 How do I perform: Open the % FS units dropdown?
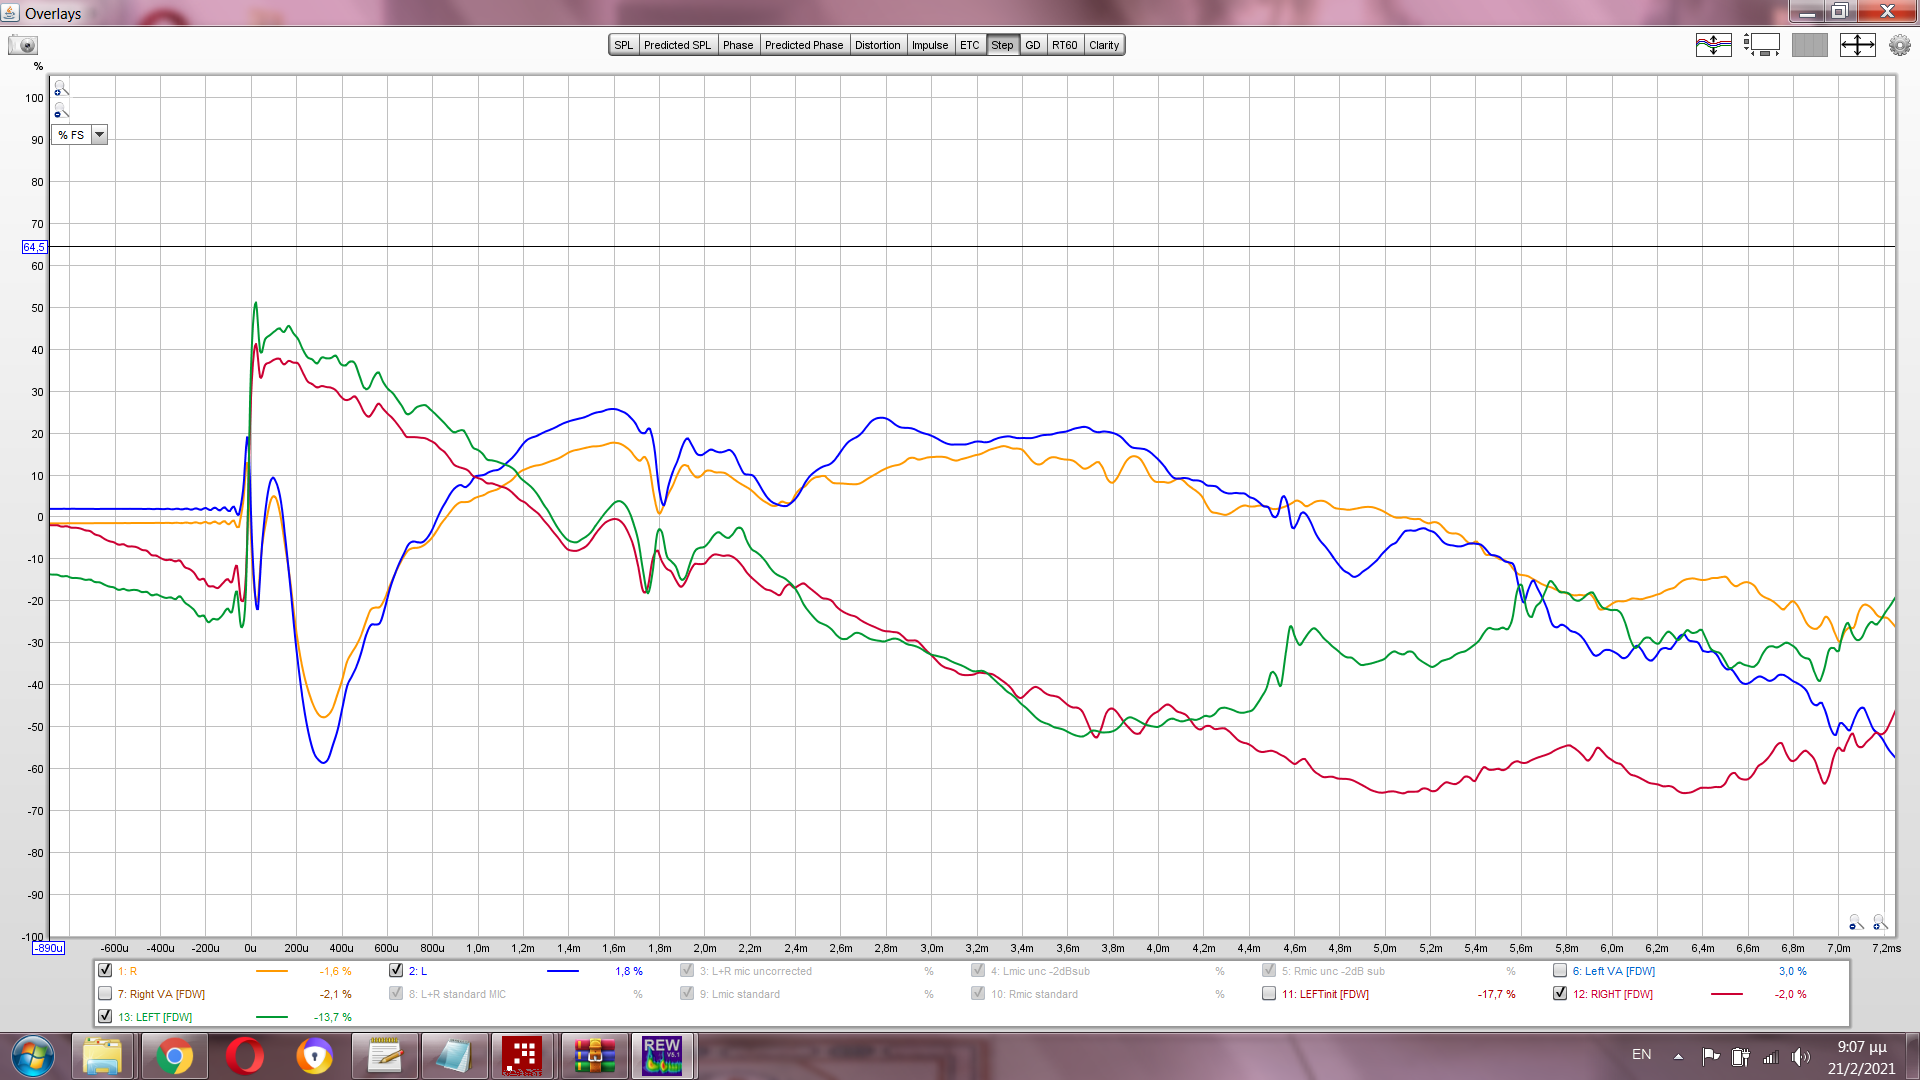pos(99,135)
